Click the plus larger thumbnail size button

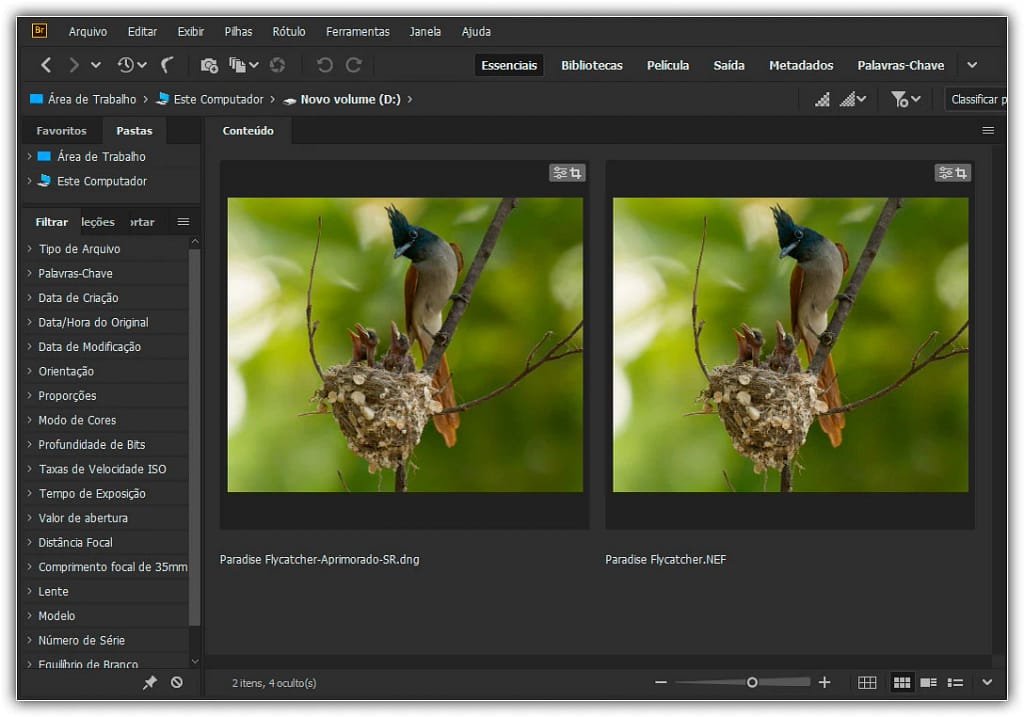824,682
